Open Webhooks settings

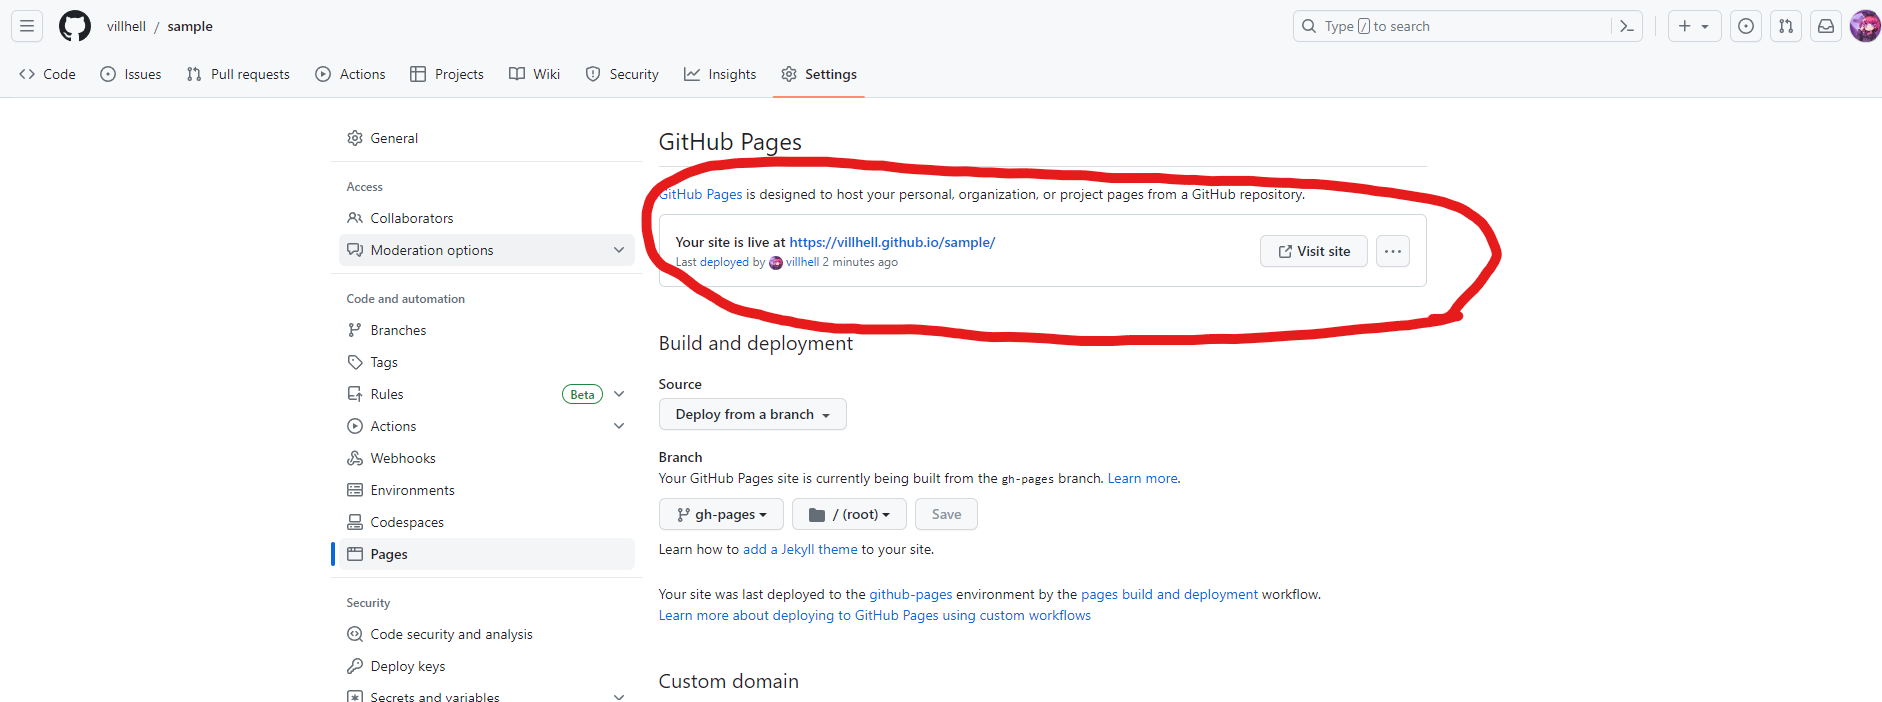487,458
